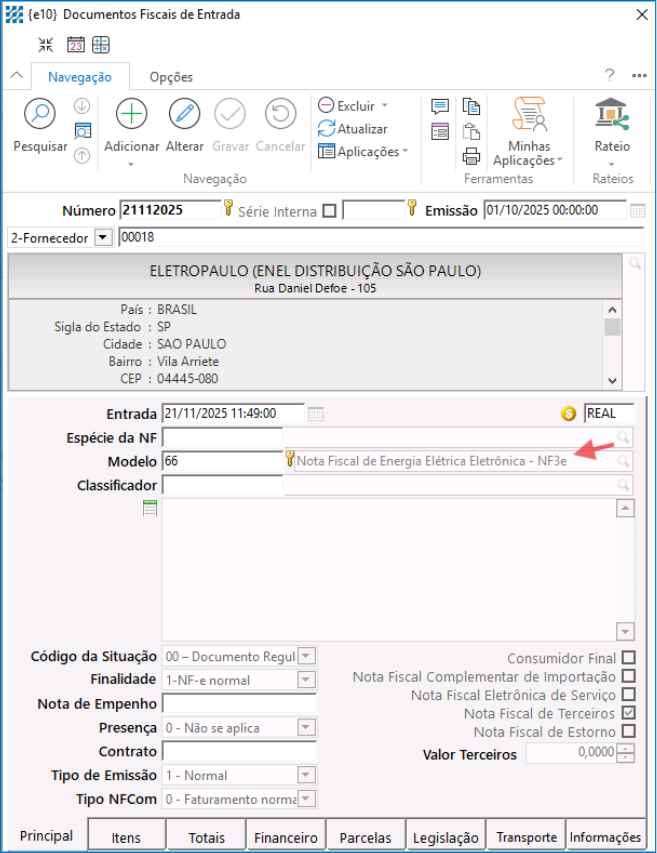Open the Financeiro tab
Viewport: 657px width, 853px height.
click(286, 838)
